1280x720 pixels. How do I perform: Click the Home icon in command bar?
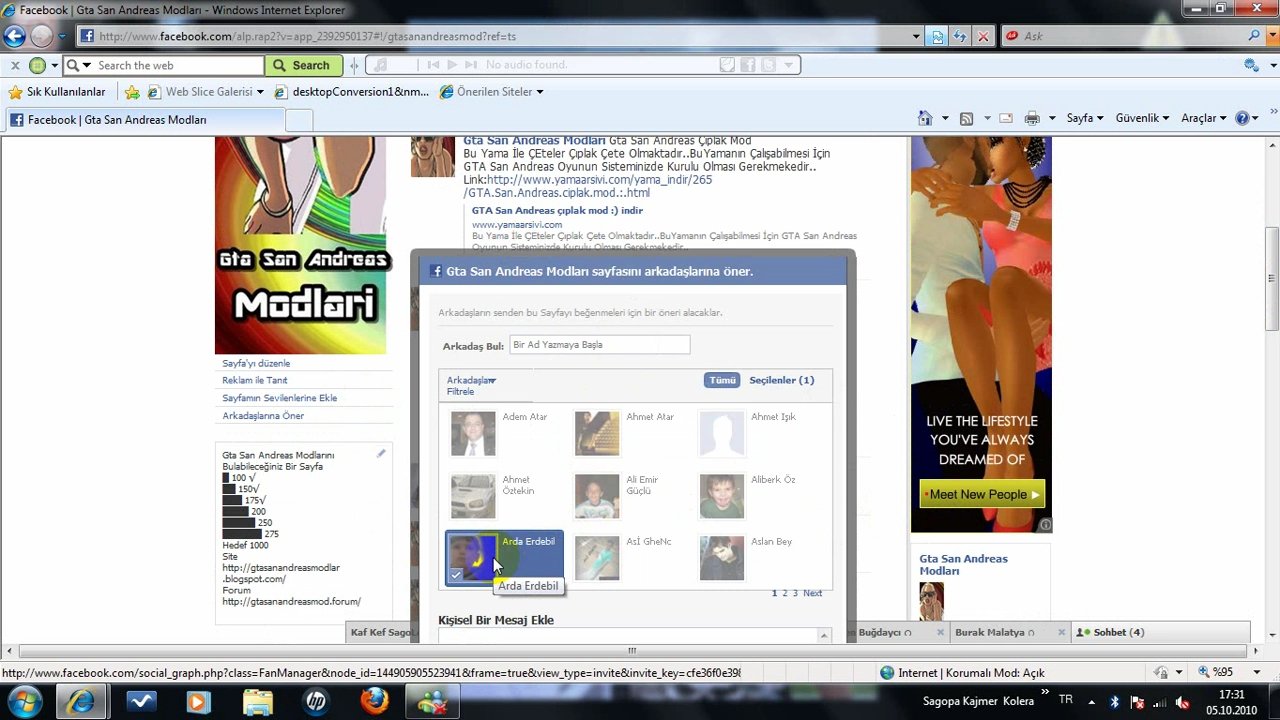[925, 118]
